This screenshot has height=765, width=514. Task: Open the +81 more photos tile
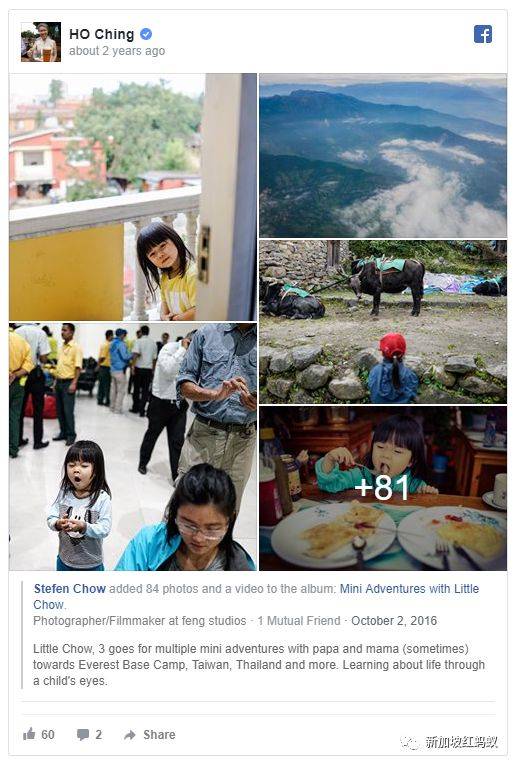click(x=383, y=488)
